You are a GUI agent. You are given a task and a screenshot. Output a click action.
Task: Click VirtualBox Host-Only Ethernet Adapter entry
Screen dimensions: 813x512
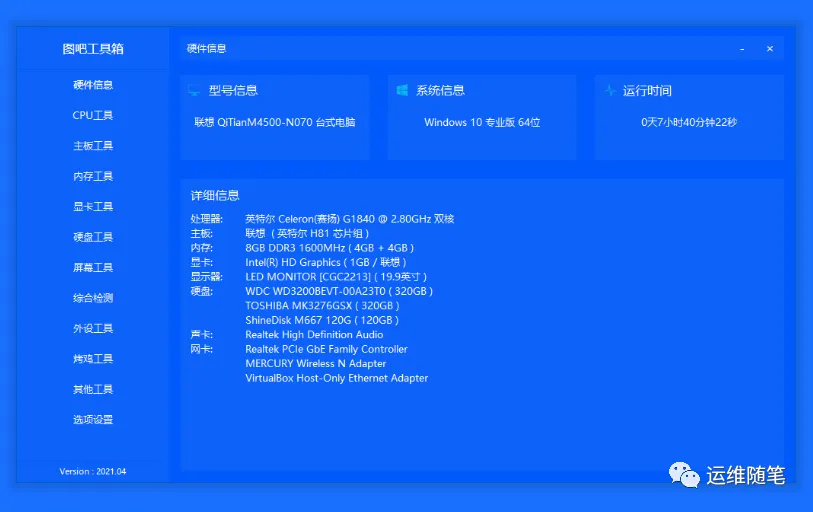point(337,378)
